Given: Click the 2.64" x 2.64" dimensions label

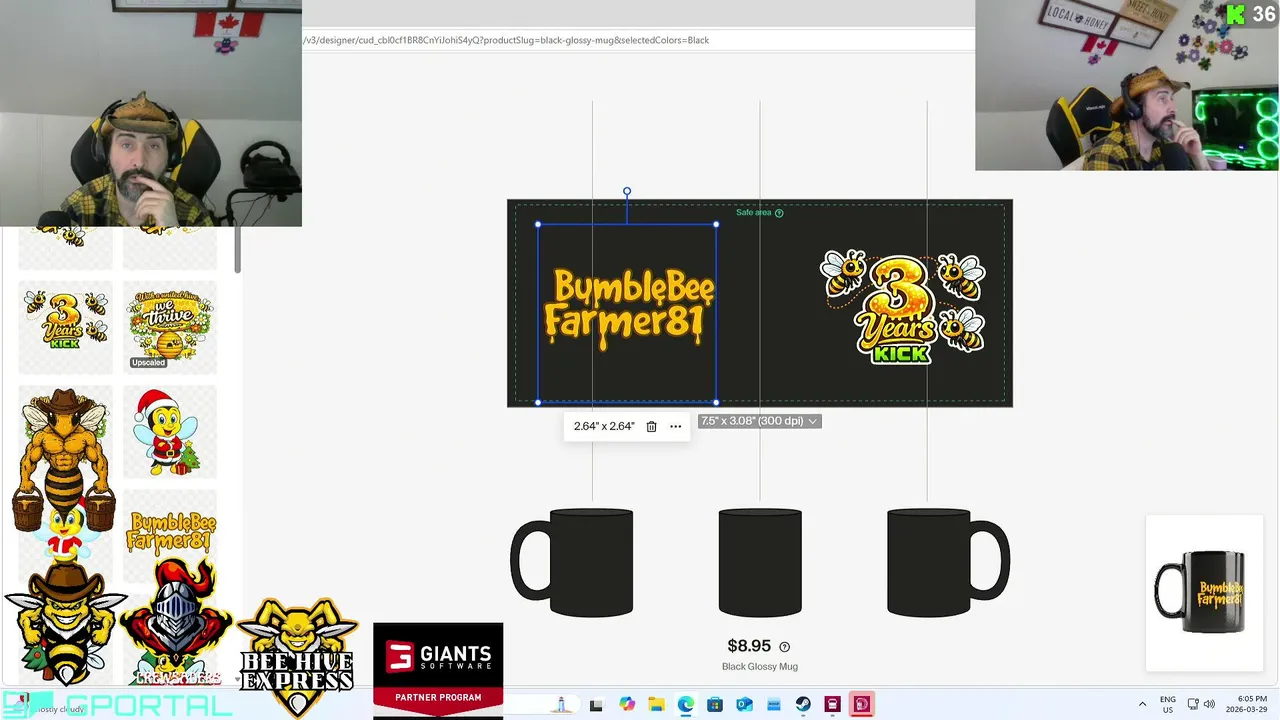Looking at the screenshot, I should (x=604, y=426).
